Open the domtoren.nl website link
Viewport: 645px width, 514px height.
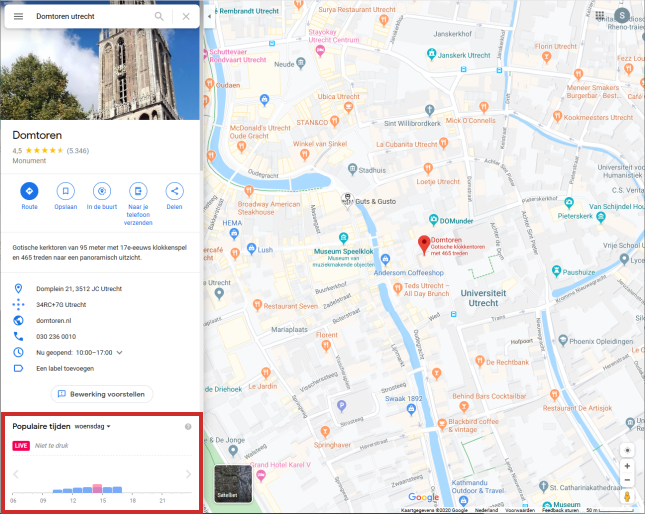click(x=53, y=320)
